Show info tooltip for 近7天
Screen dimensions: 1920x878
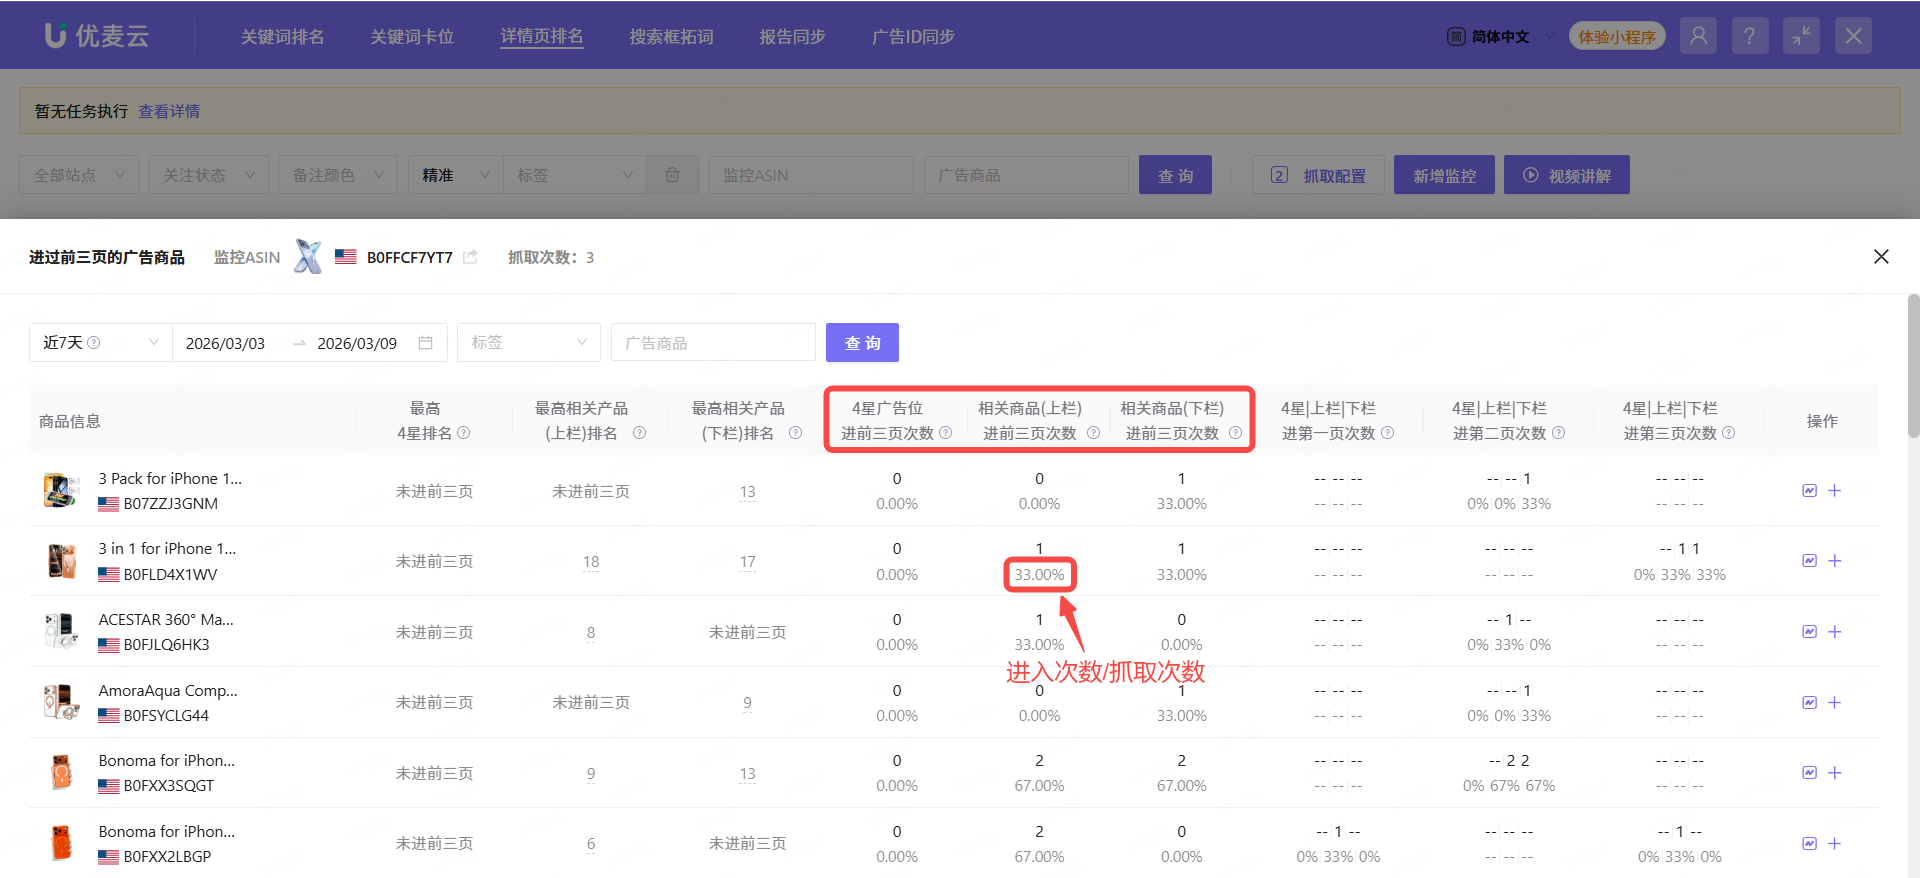tap(94, 342)
